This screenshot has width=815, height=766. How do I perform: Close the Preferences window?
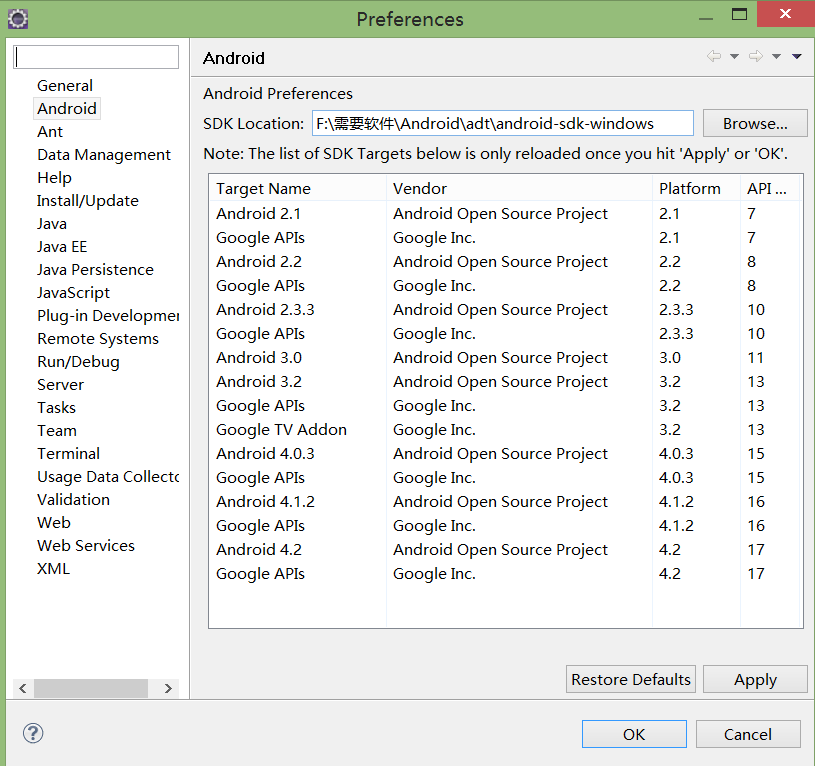click(x=785, y=14)
